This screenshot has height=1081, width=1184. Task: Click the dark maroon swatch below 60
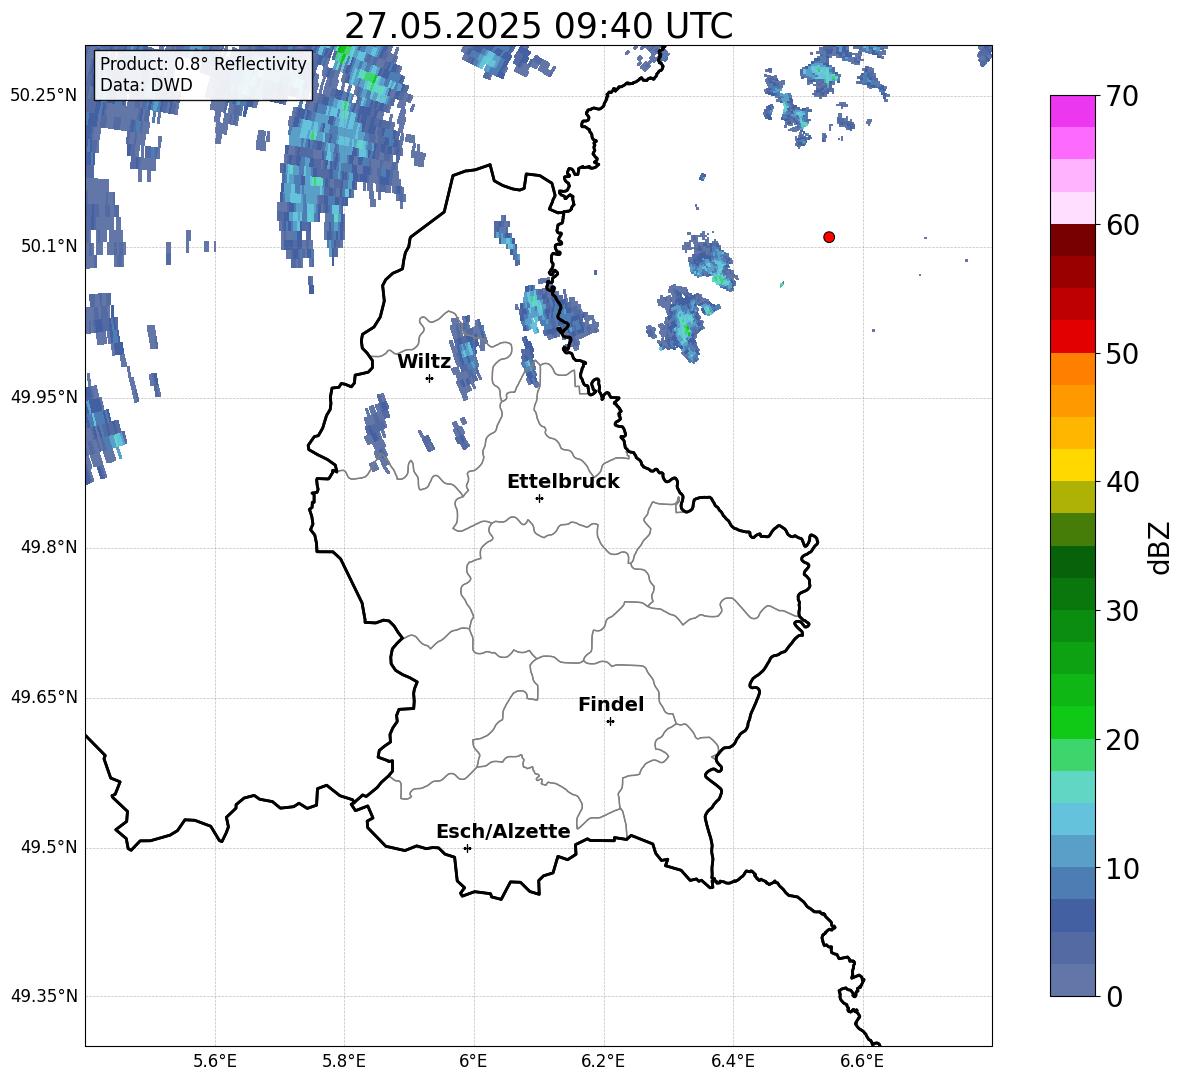click(1072, 240)
